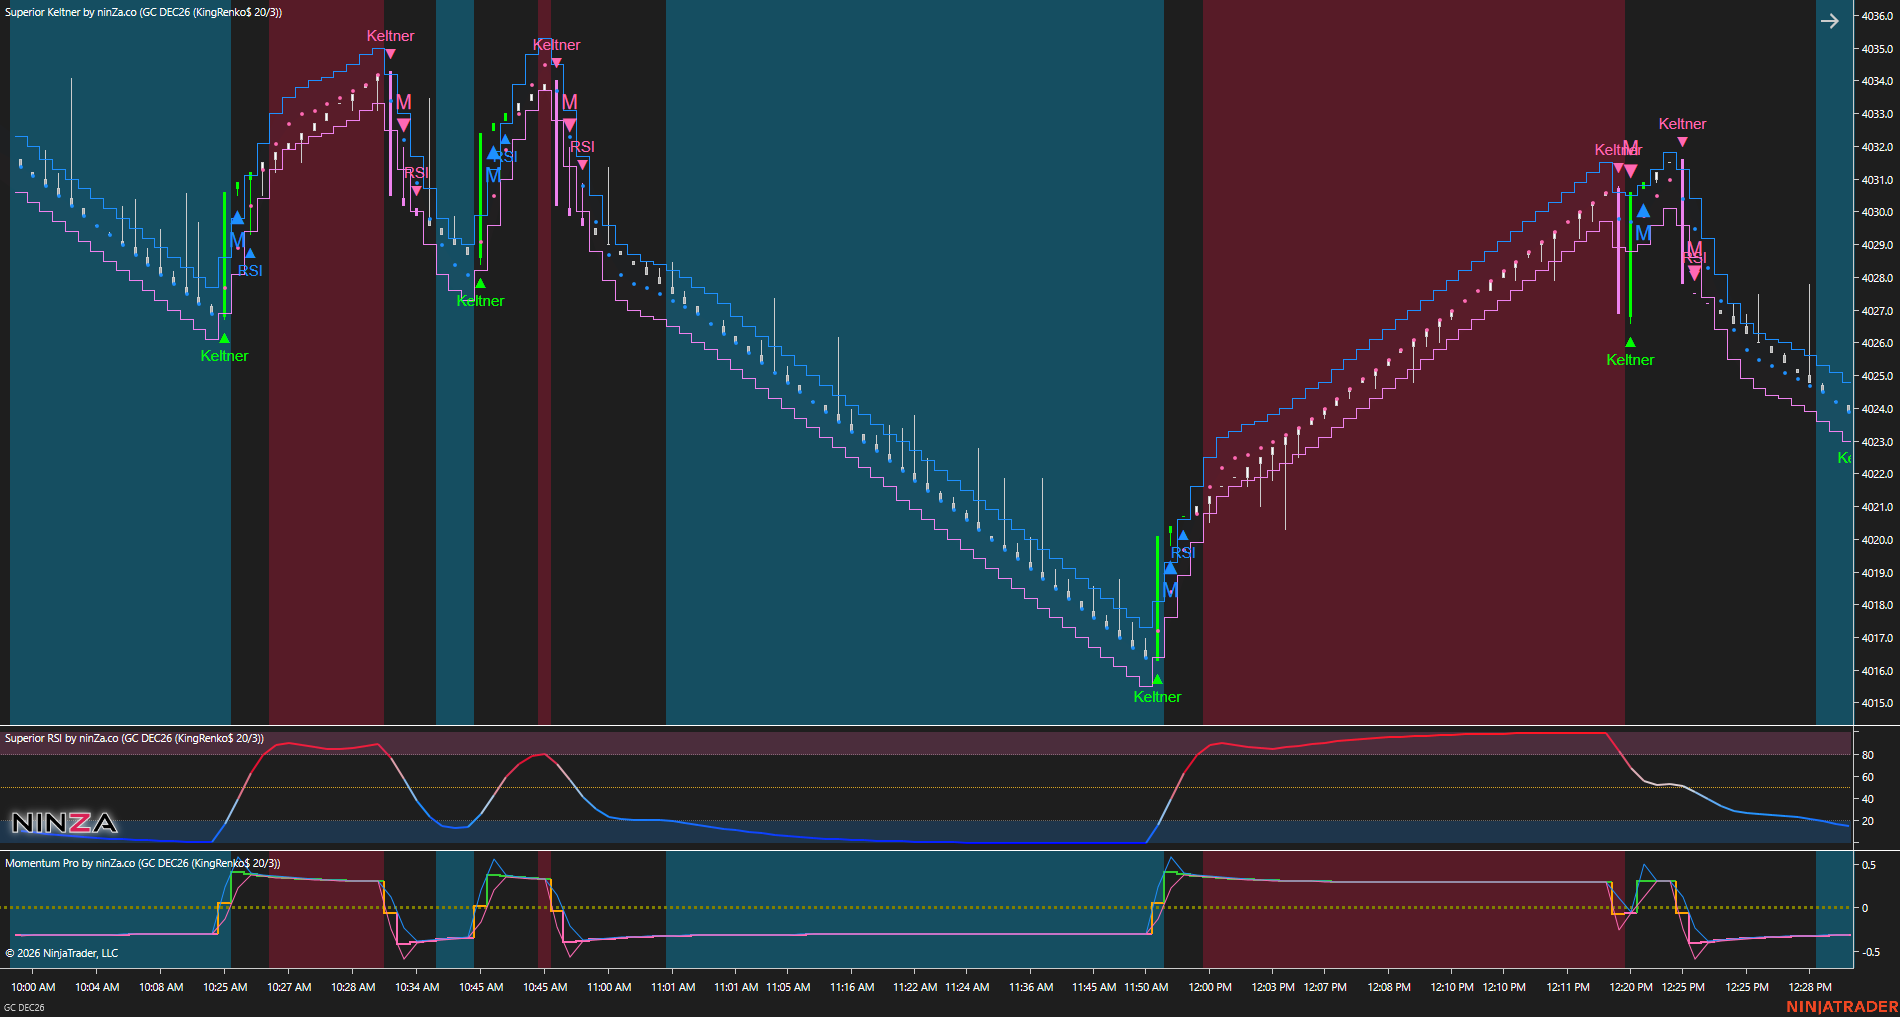Click the 4015.0 price axis label
The width and height of the screenshot is (1900, 1017).
[1877, 703]
